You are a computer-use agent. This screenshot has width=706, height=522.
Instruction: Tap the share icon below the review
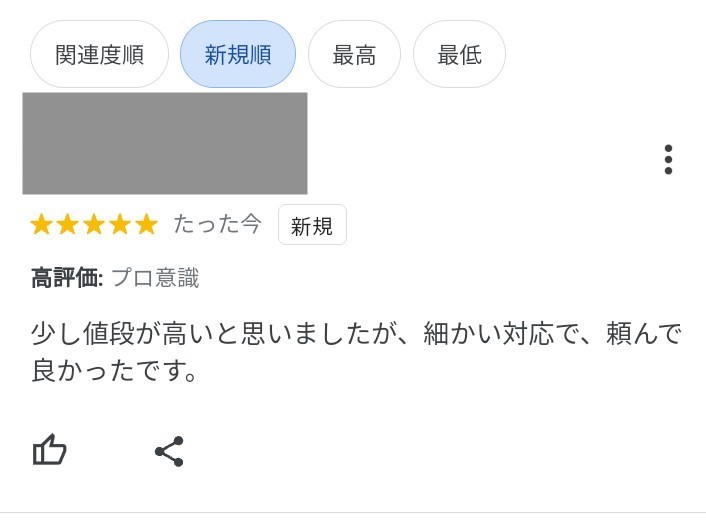pos(169,451)
